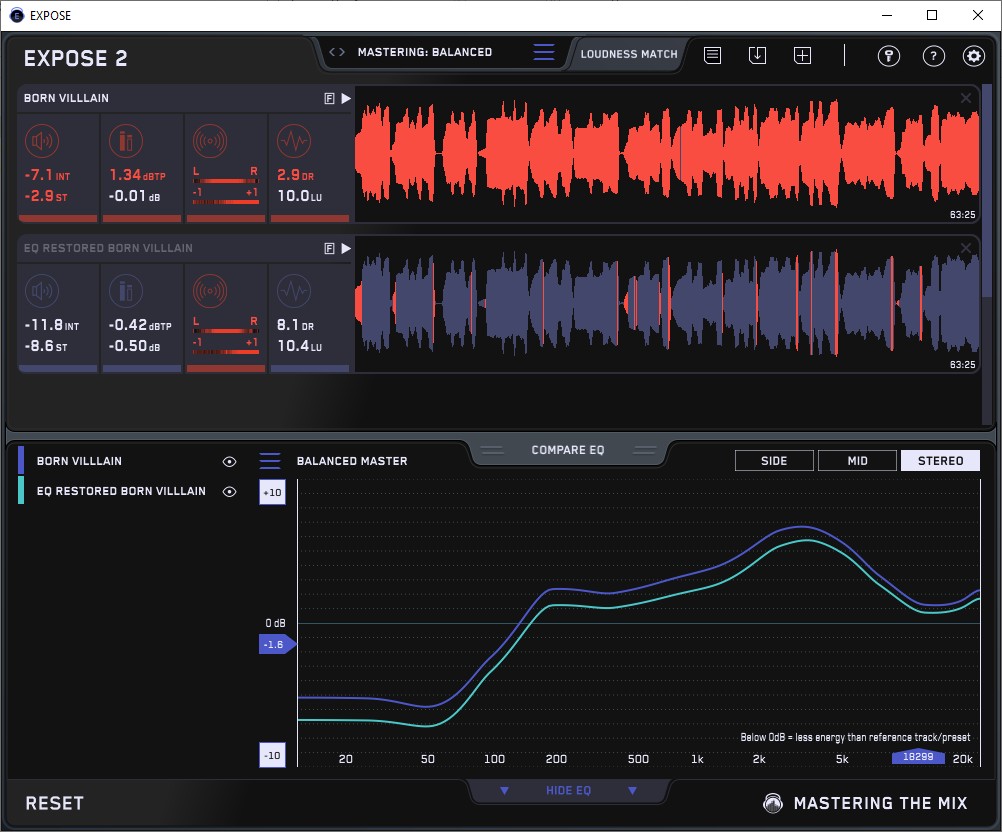This screenshot has height=832, width=1002.
Task: Click the add track plus icon
Action: pos(802,56)
